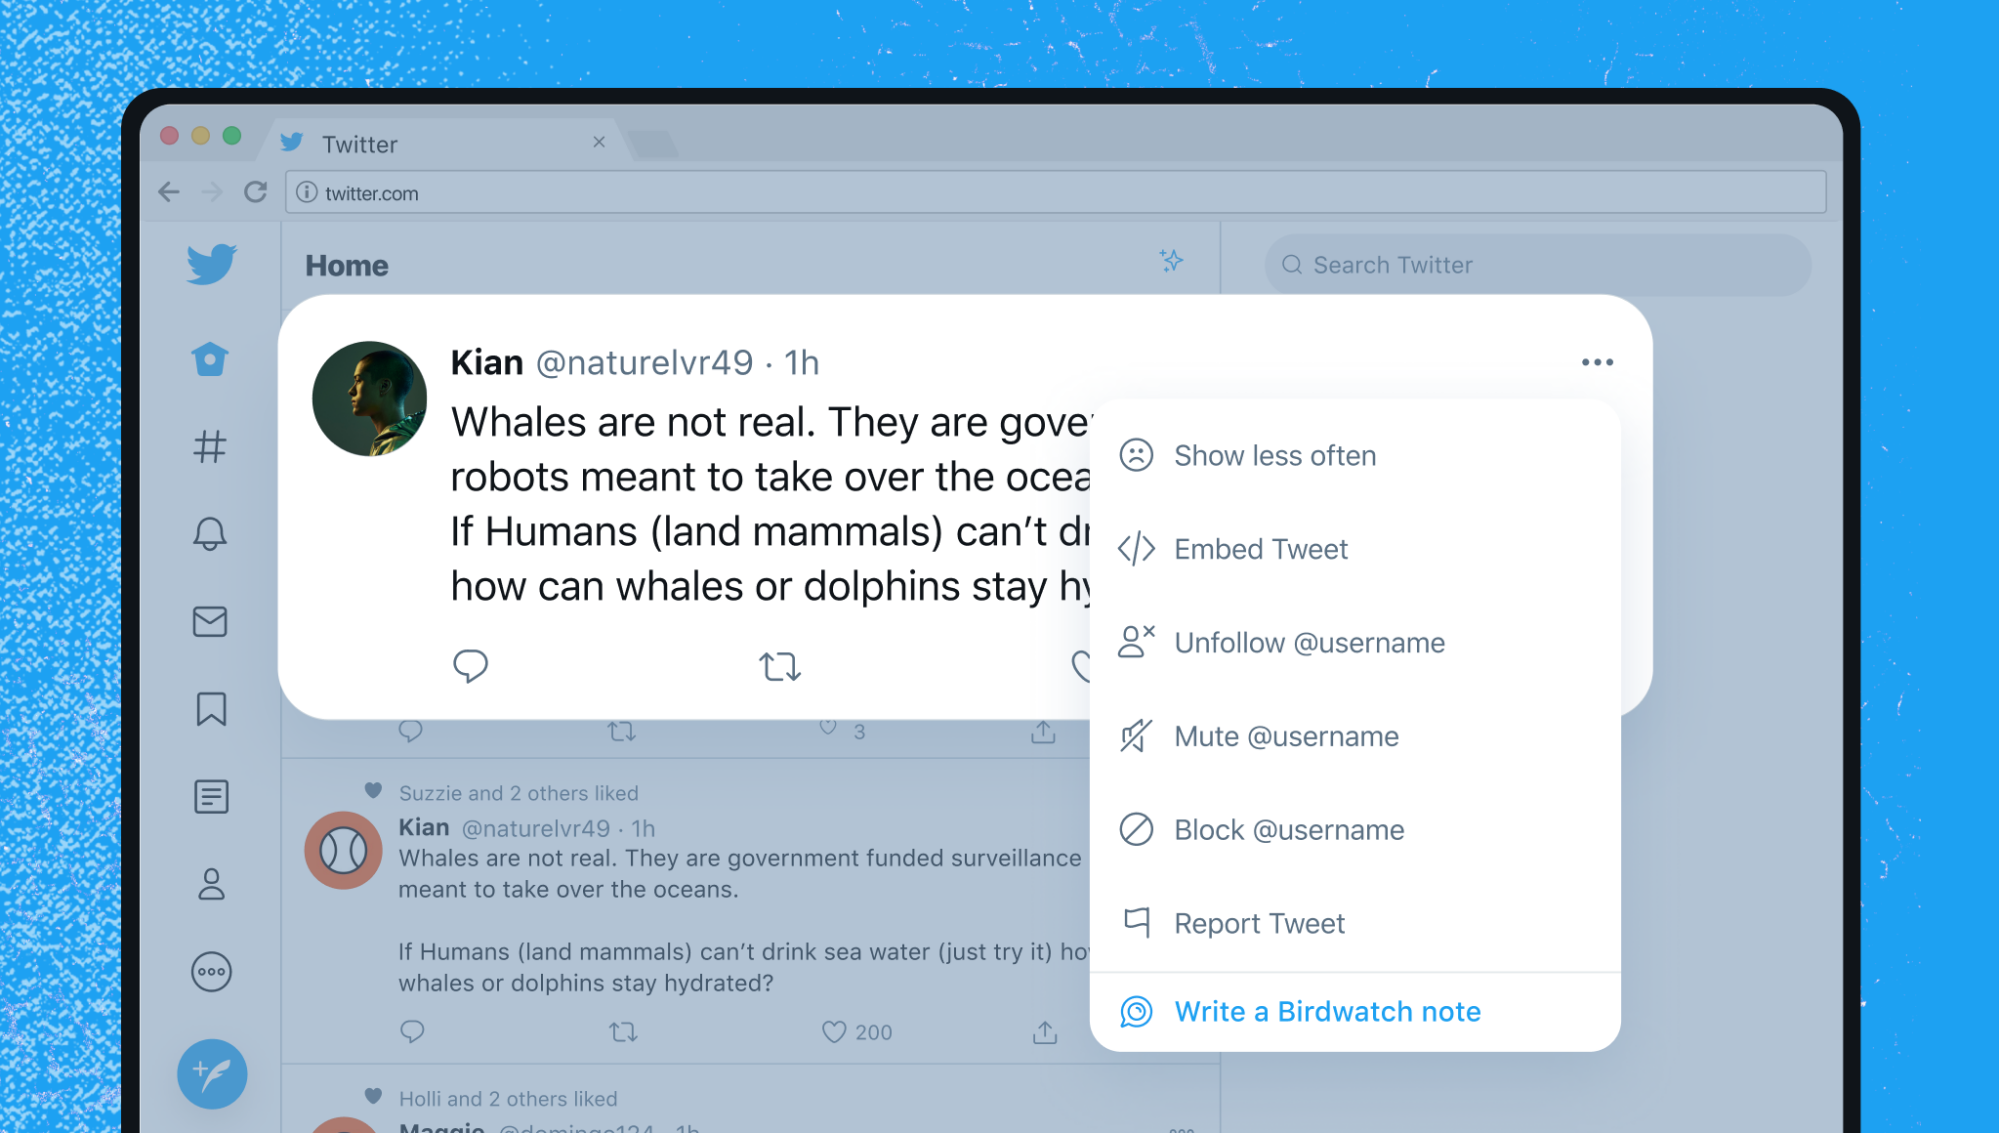Open the Explore/hashtag panel

pyautogui.click(x=211, y=446)
